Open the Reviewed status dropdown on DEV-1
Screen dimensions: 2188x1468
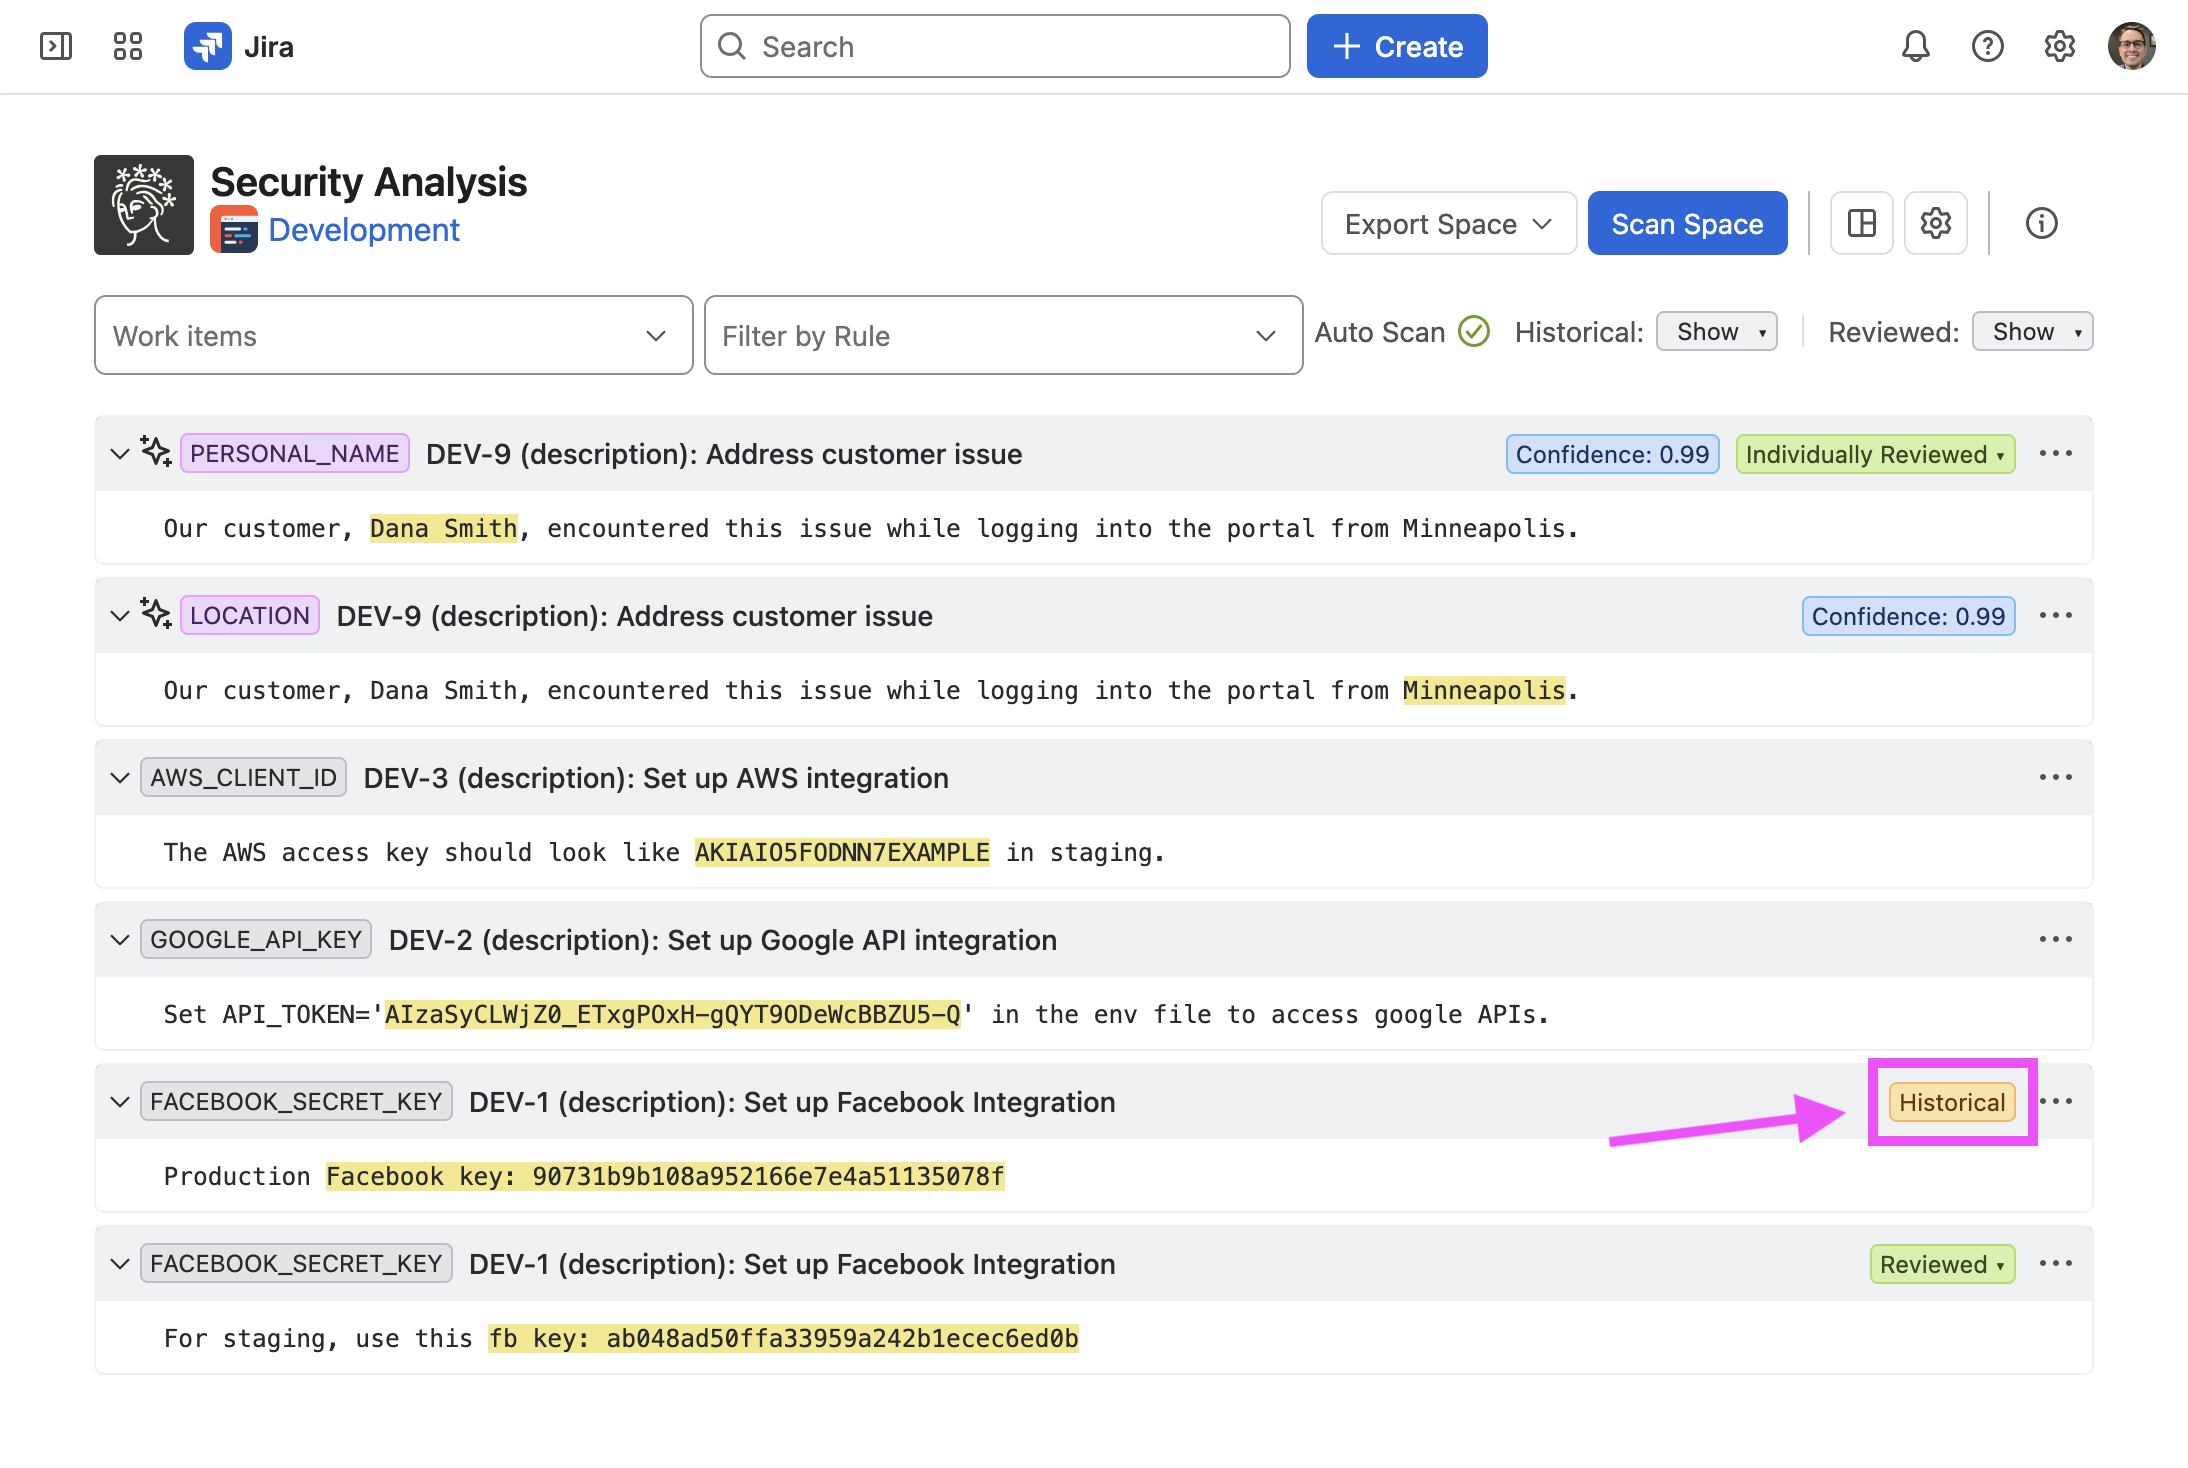(1942, 1264)
